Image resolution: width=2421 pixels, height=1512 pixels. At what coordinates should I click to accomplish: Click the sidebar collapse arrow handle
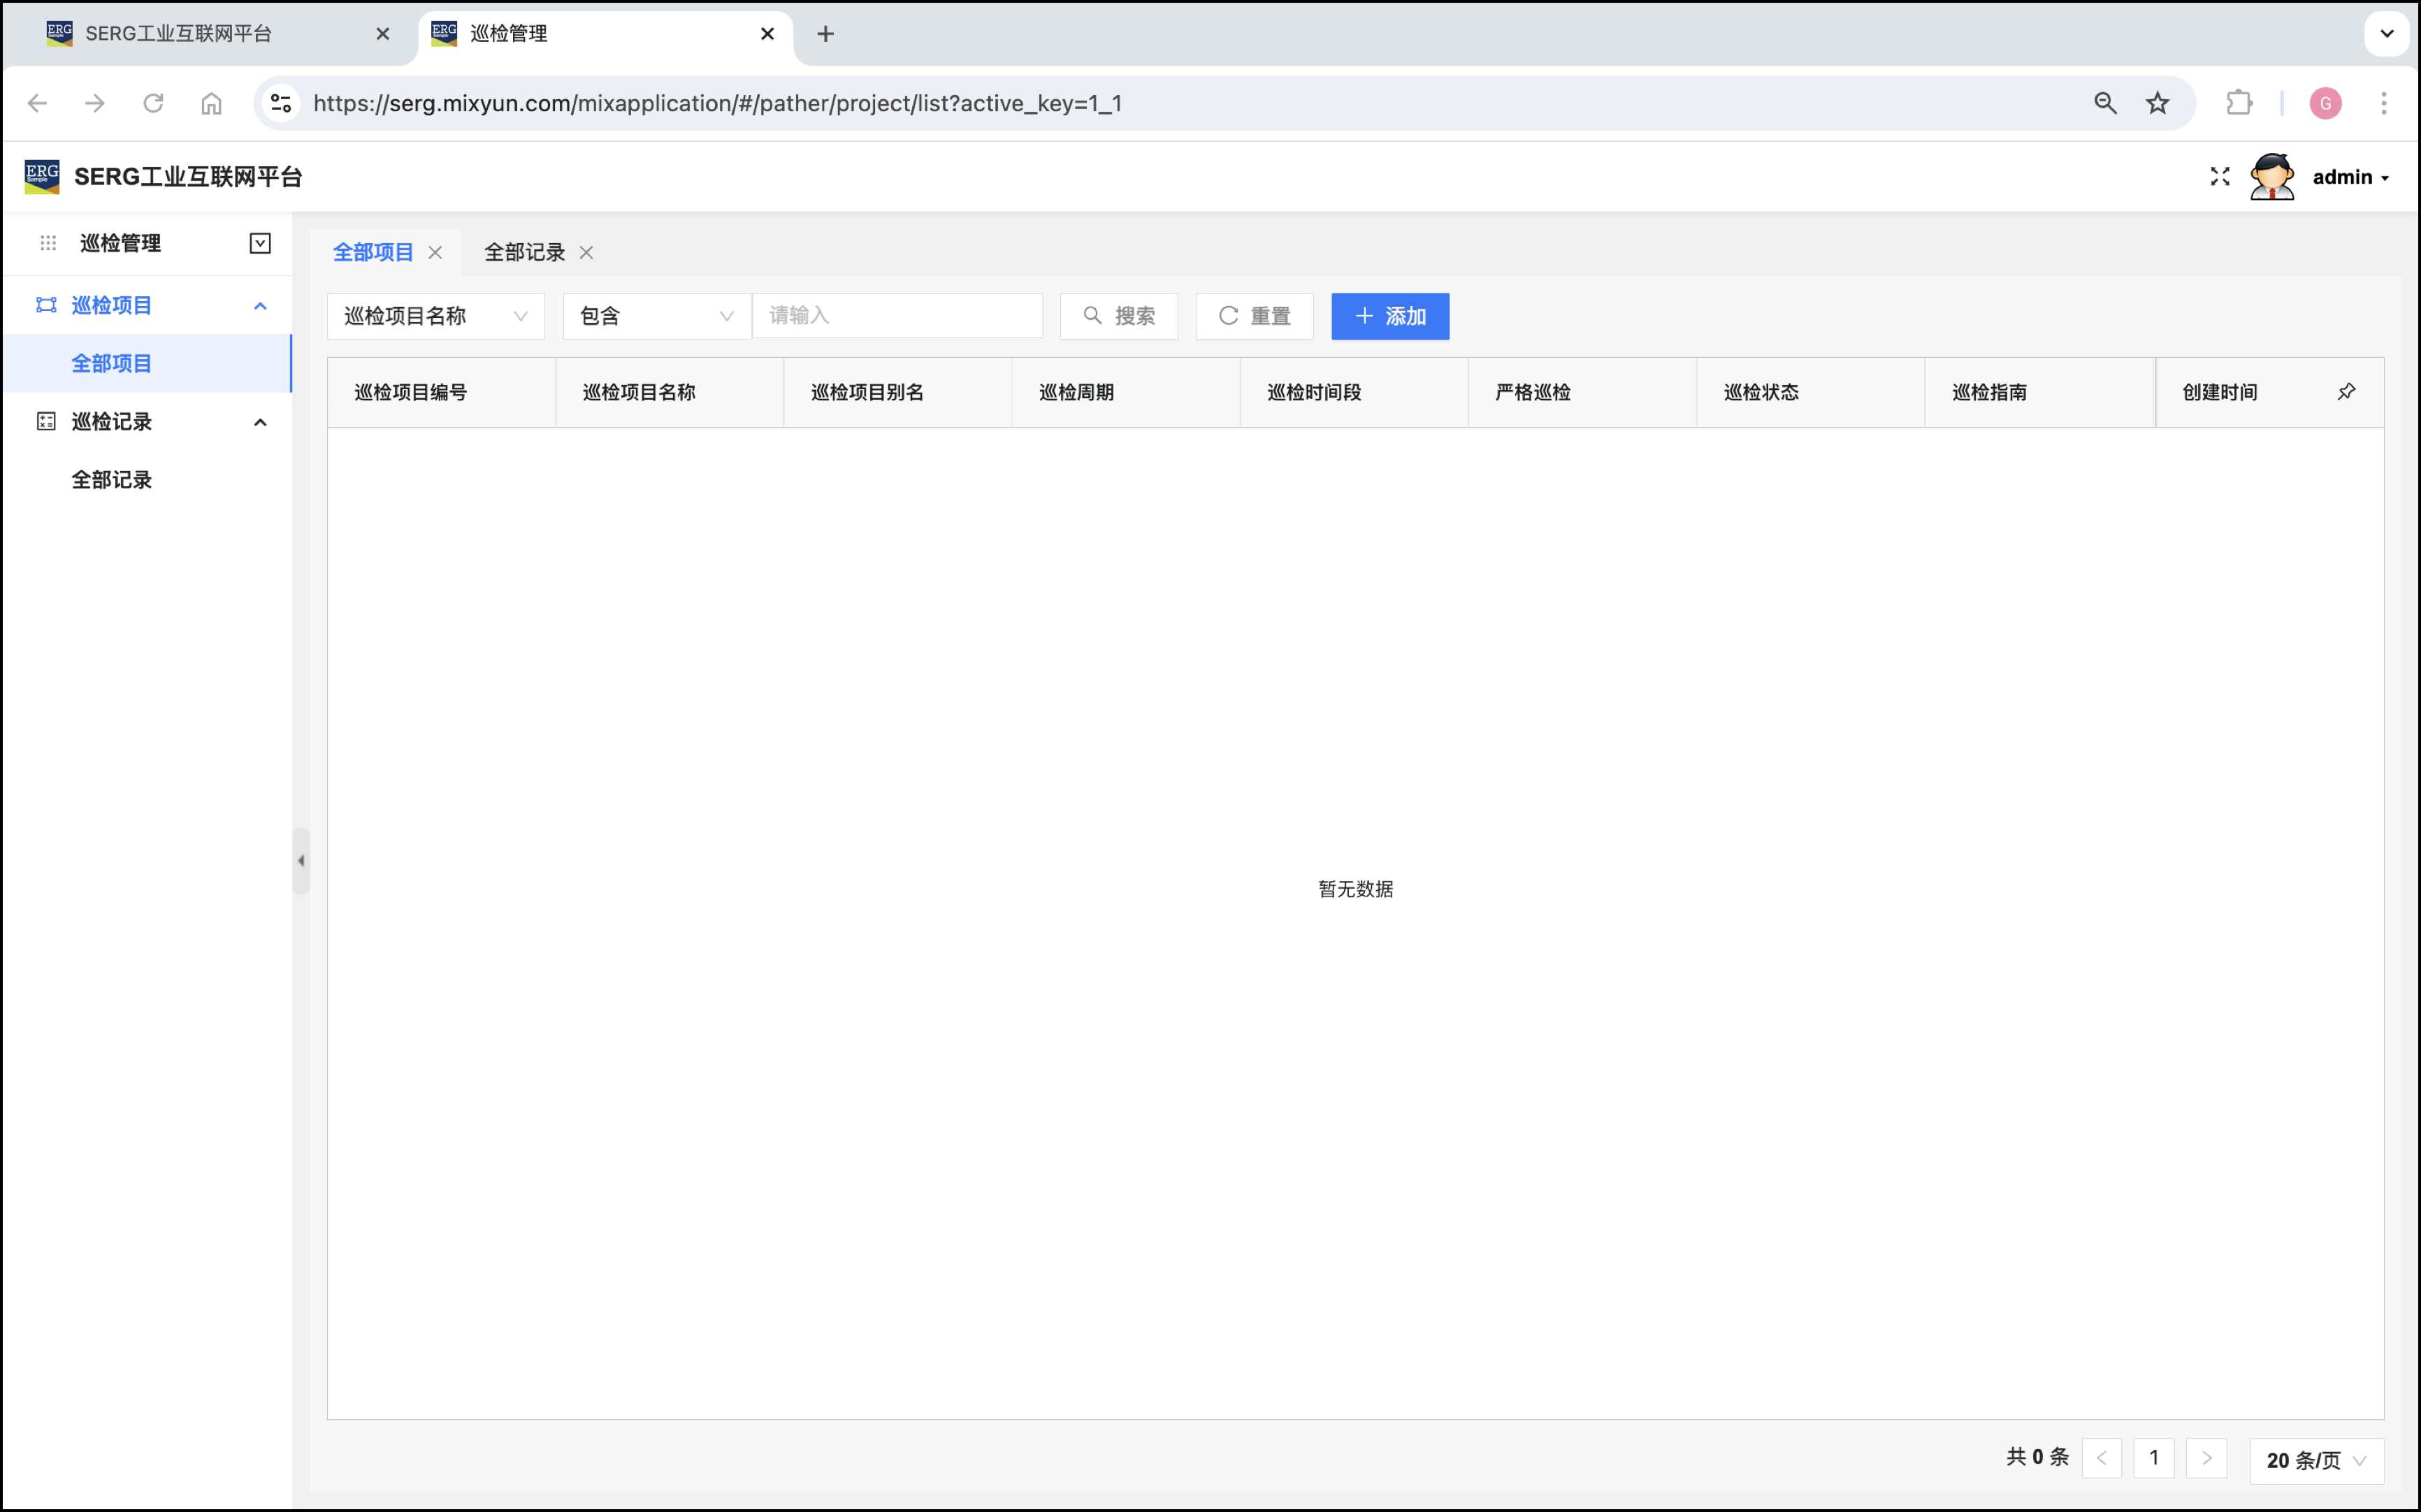click(301, 860)
